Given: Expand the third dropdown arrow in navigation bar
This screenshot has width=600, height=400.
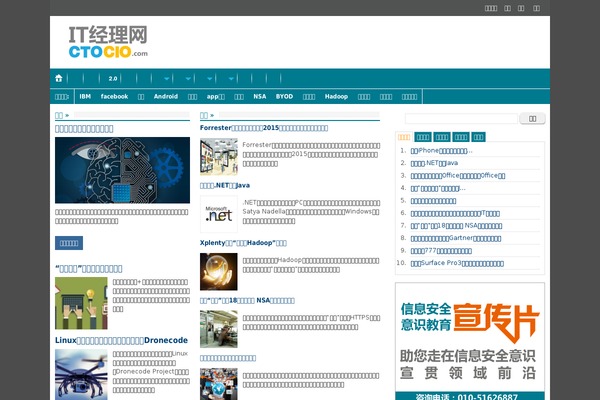Looking at the screenshot, I should click(x=210, y=78).
